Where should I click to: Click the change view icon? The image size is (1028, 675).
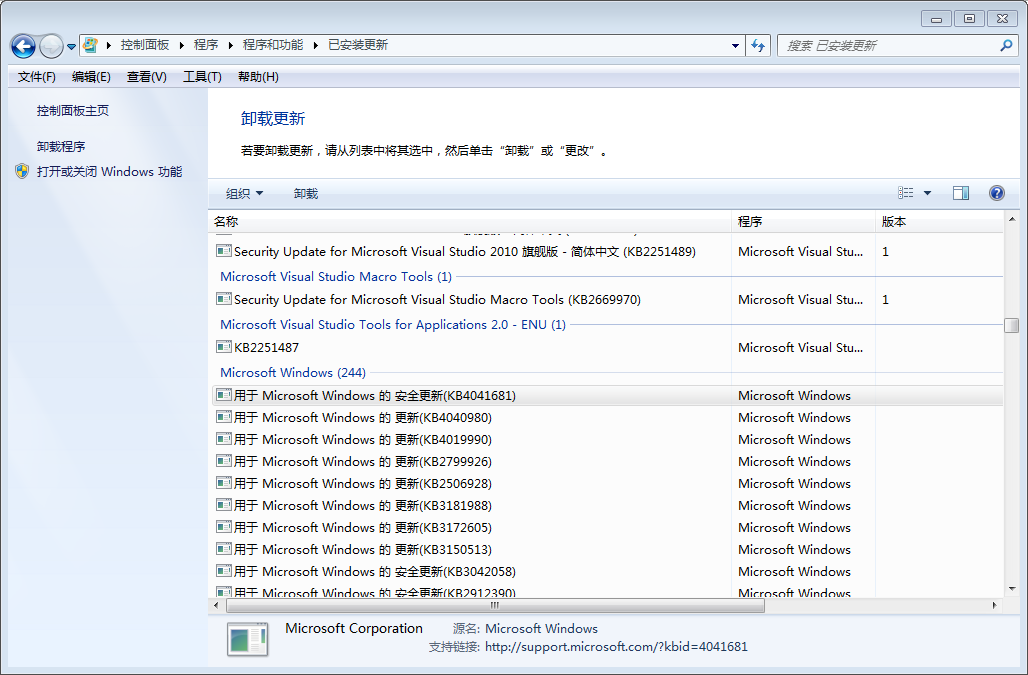(906, 193)
